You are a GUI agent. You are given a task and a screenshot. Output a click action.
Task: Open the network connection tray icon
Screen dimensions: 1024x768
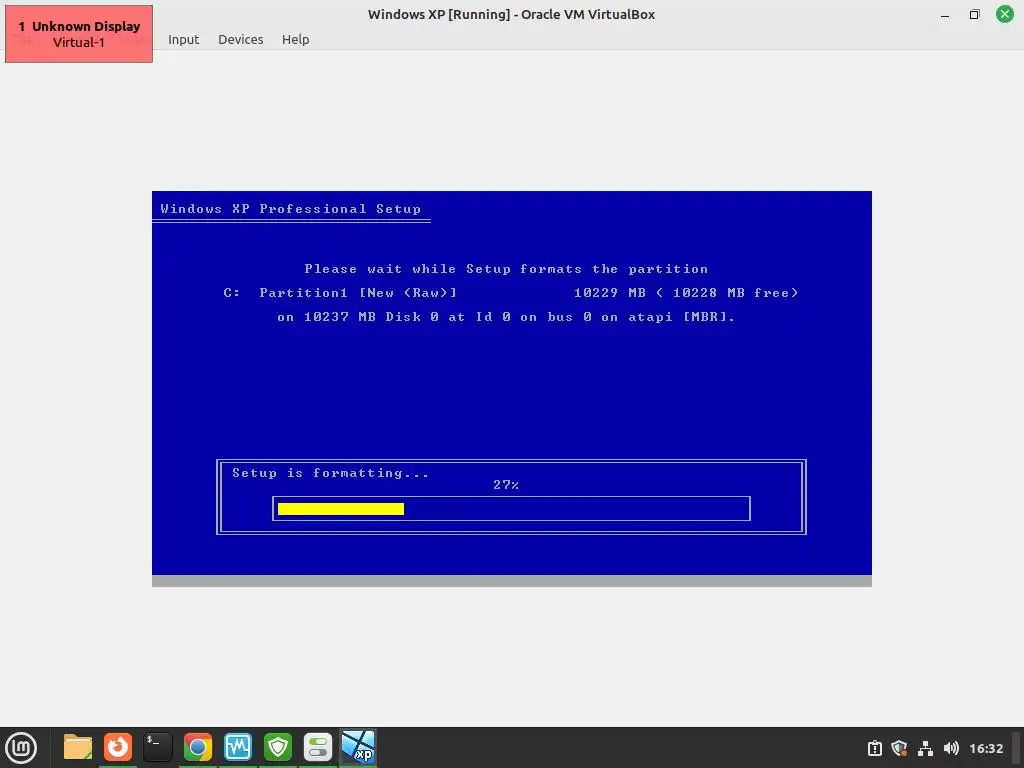click(925, 748)
